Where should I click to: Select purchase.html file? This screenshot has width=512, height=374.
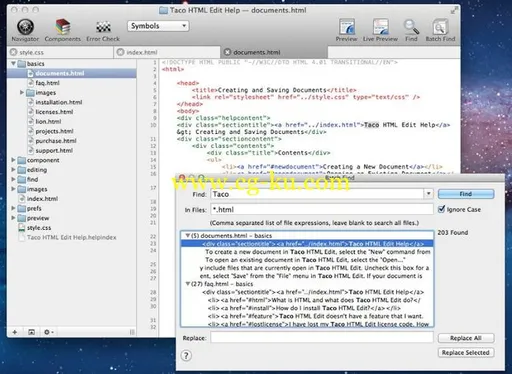coord(56,141)
